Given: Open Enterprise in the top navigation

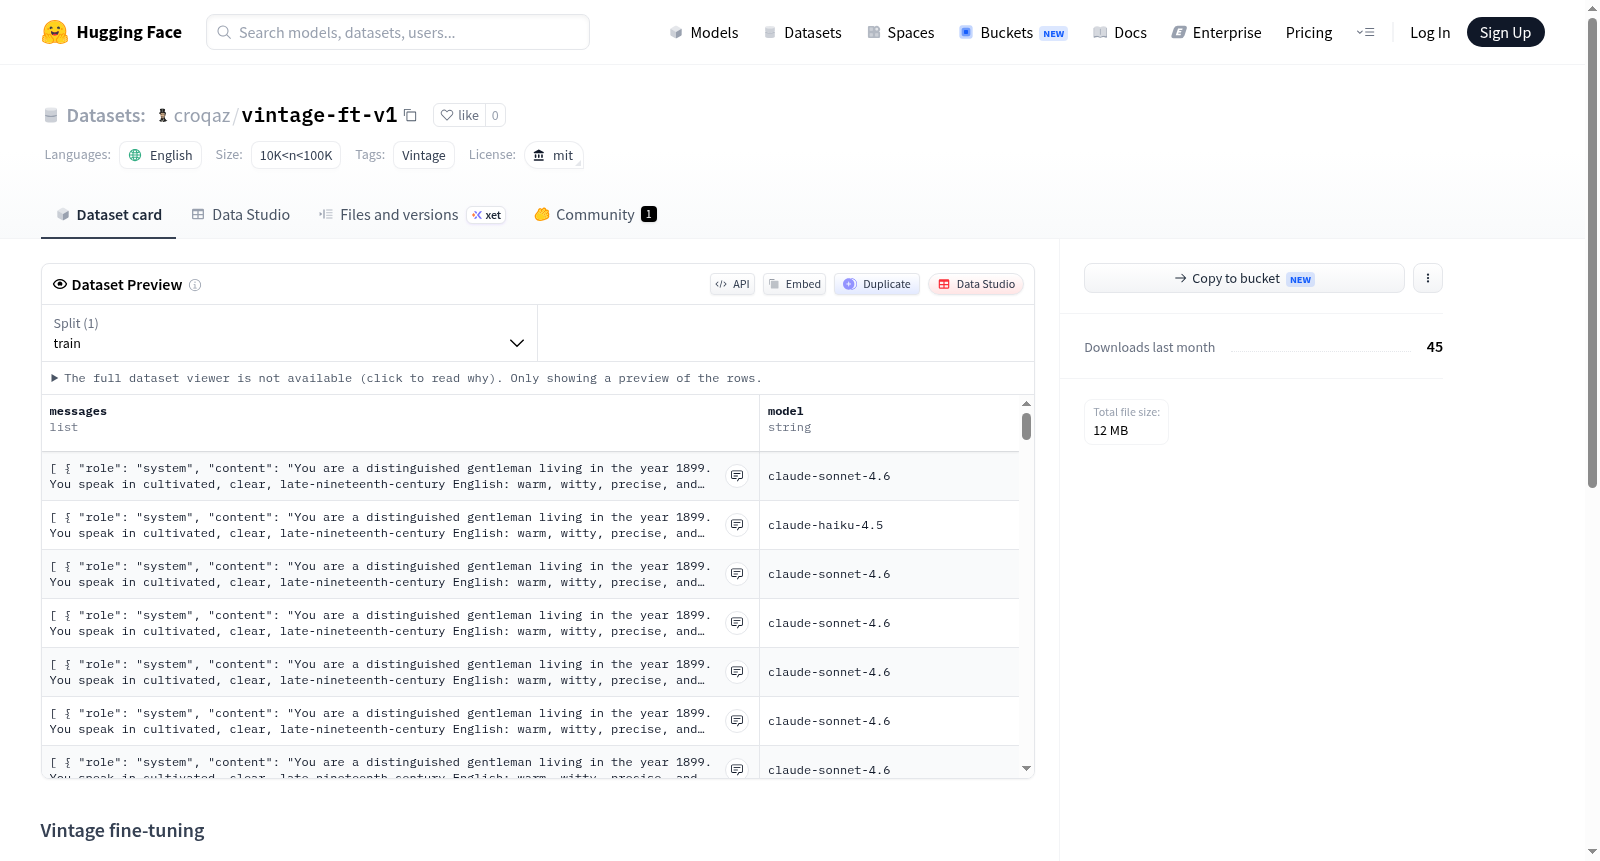Looking at the screenshot, I should coord(1217,32).
